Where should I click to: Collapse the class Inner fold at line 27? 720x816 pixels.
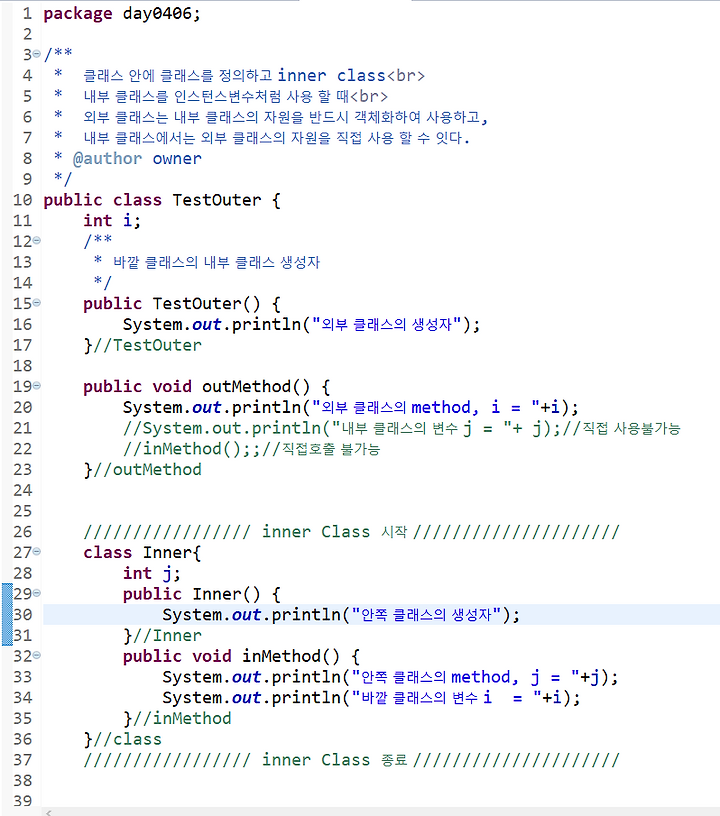coord(36,552)
